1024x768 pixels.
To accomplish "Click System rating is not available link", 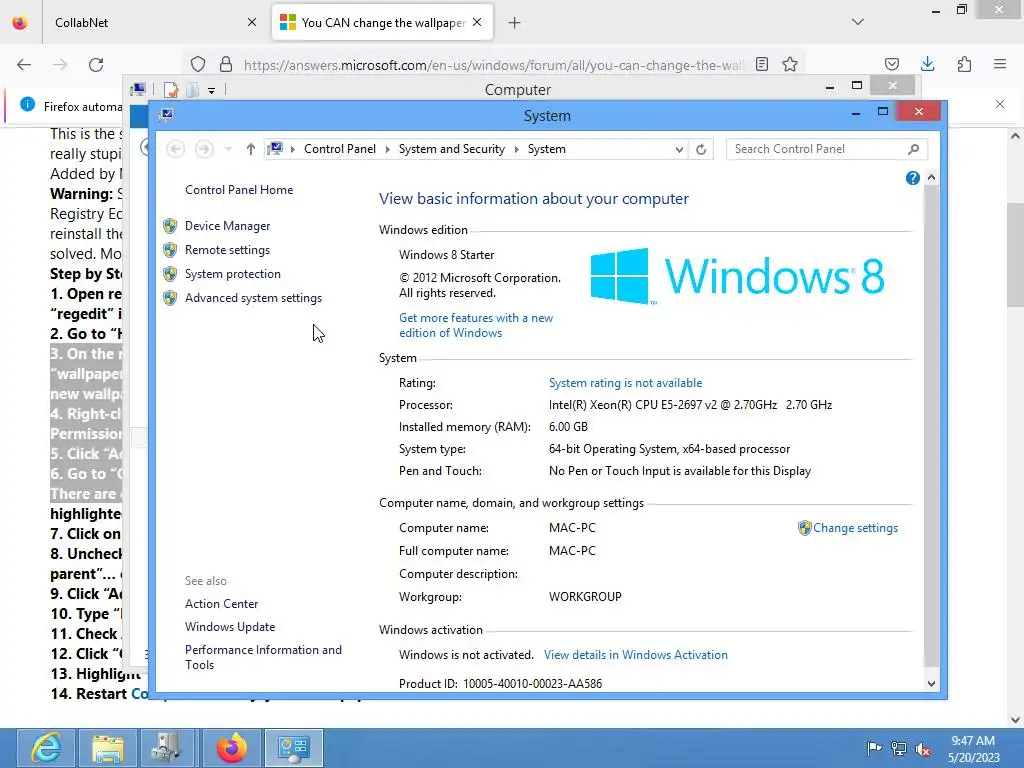I will 625,383.
